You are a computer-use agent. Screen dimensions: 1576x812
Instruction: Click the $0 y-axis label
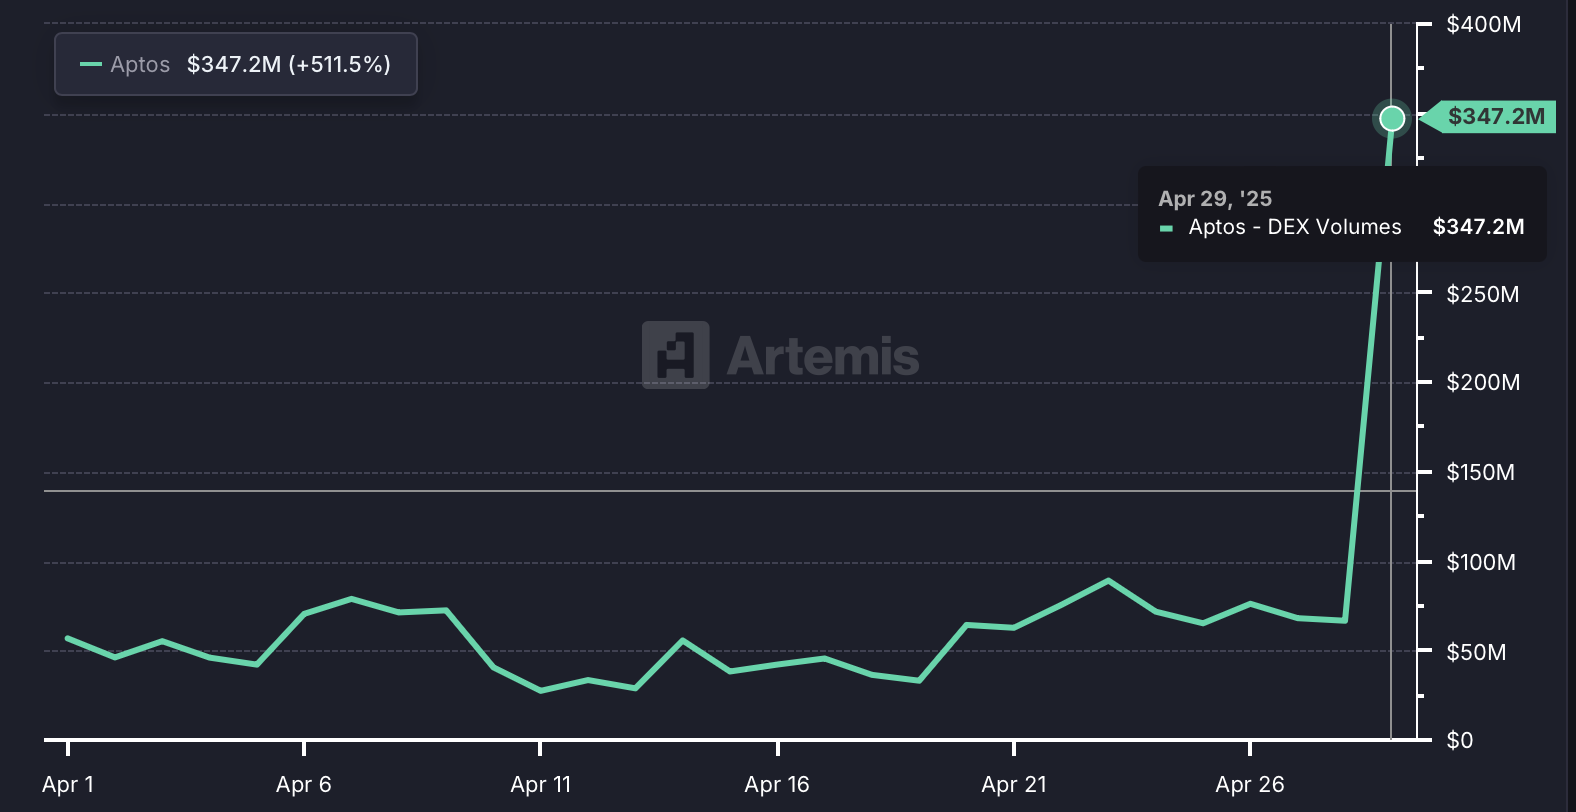point(1460,740)
